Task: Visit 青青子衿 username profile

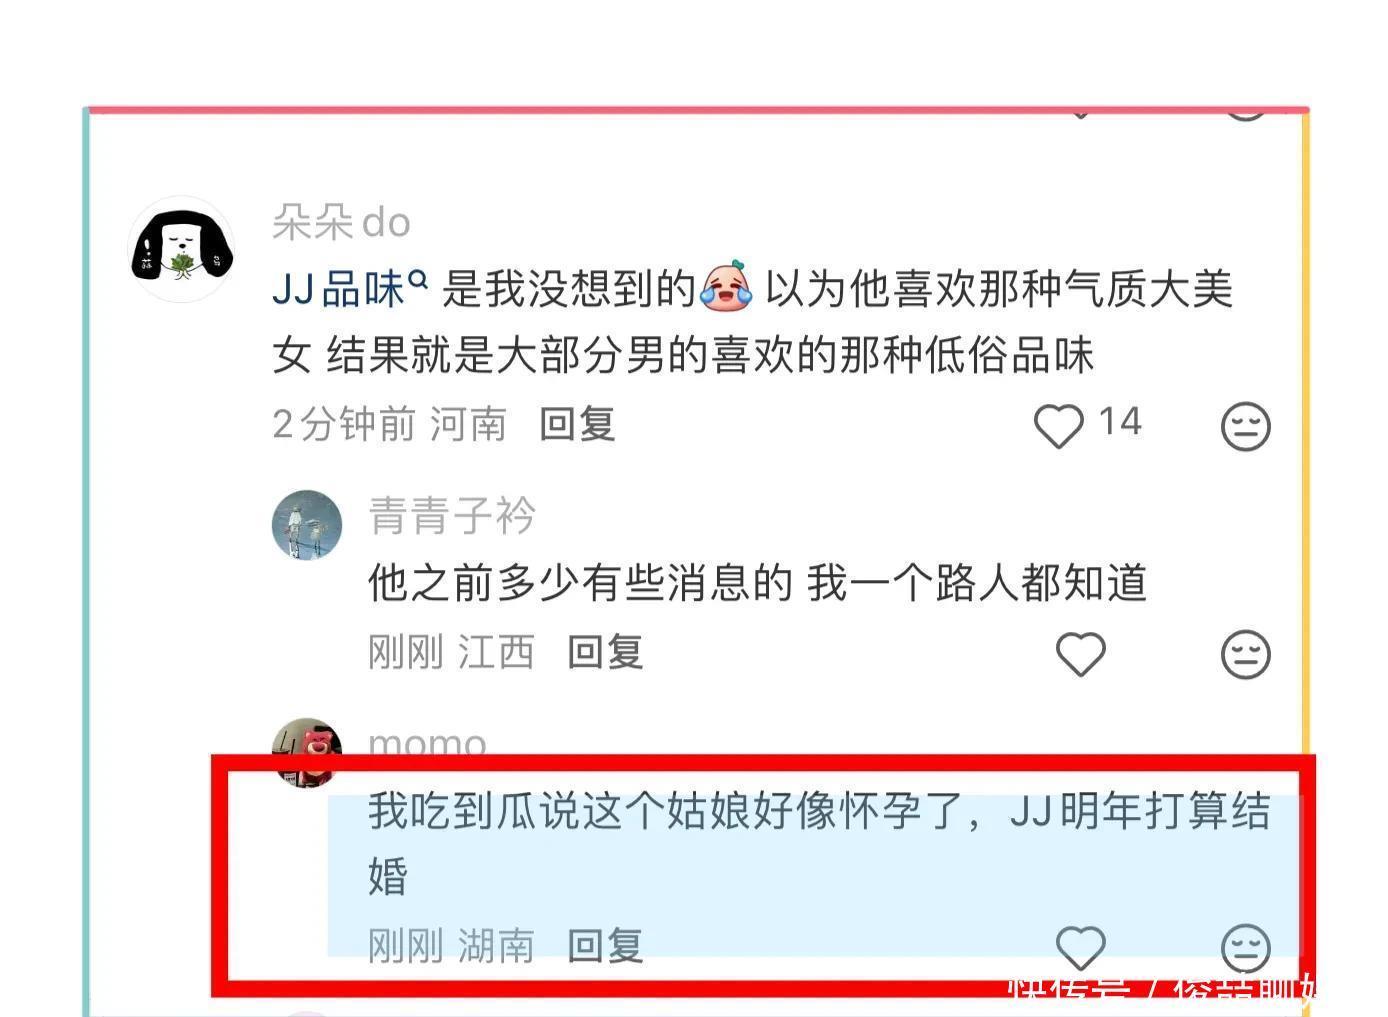Action: 452,516
